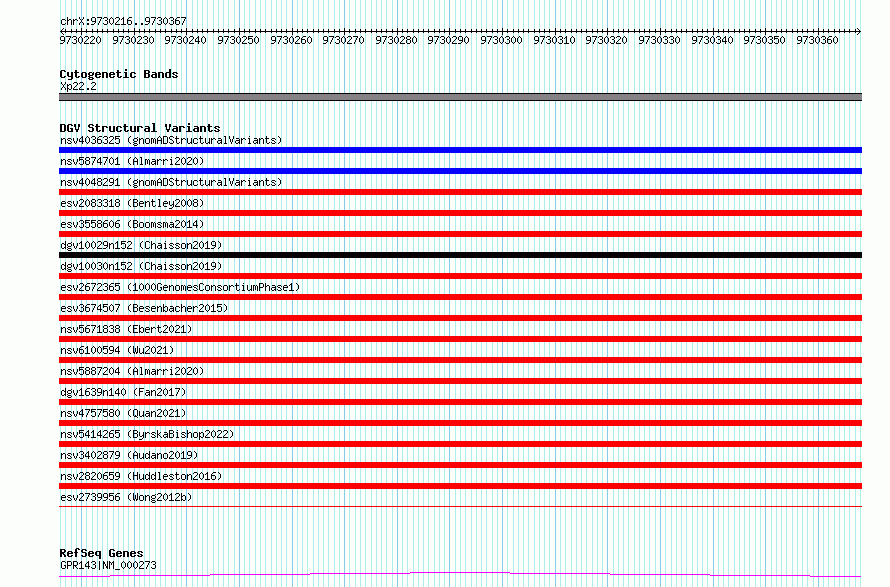Click the red bar under nsv3402879
The height and width of the screenshot is (587, 890).
(x=460, y=465)
